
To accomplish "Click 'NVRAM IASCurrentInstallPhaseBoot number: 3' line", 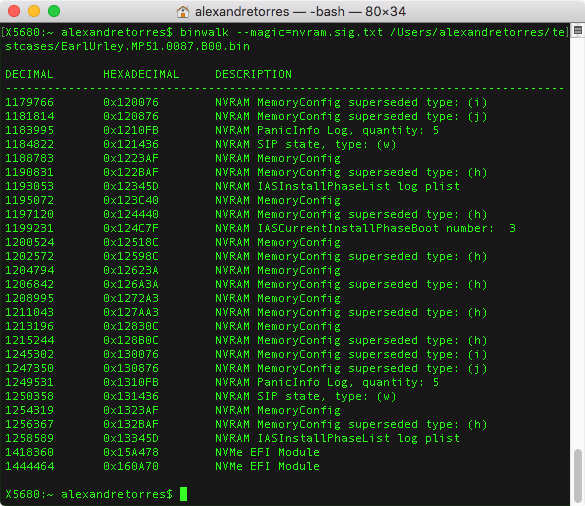I will (x=365, y=228).
